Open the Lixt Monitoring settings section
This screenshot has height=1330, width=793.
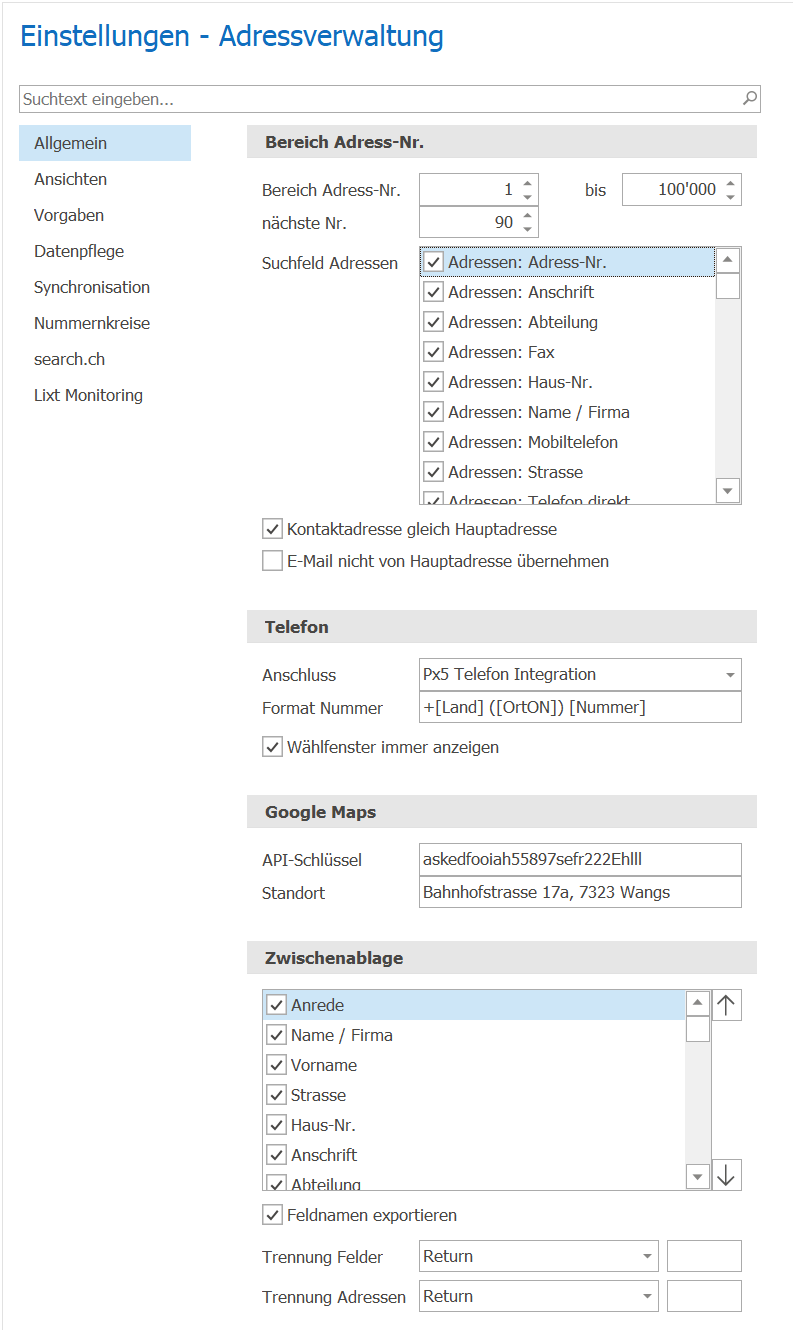point(105,395)
